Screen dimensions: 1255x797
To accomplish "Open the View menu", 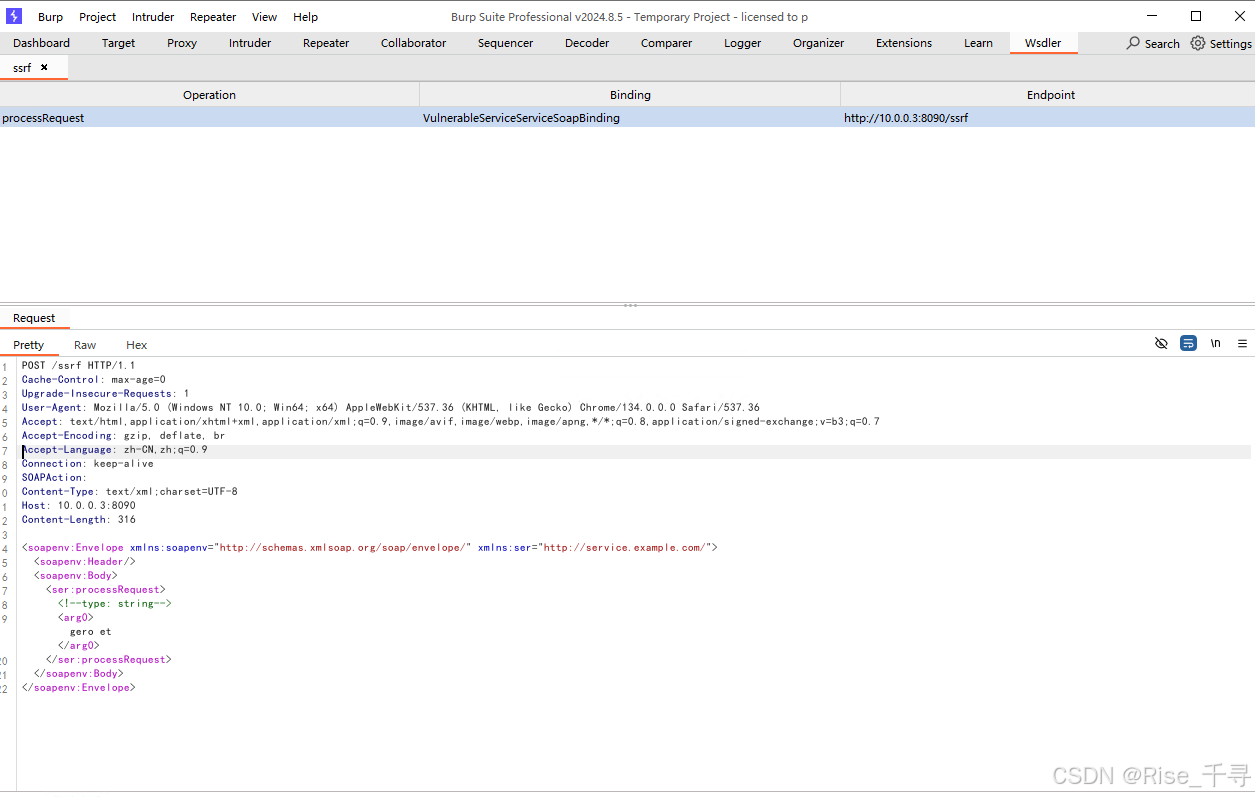I will point(265,17).
